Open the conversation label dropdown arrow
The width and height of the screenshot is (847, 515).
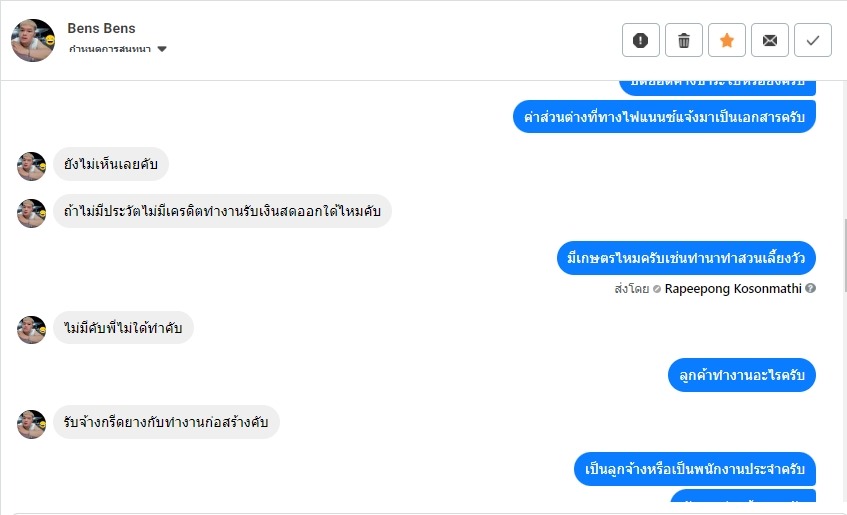162,49
